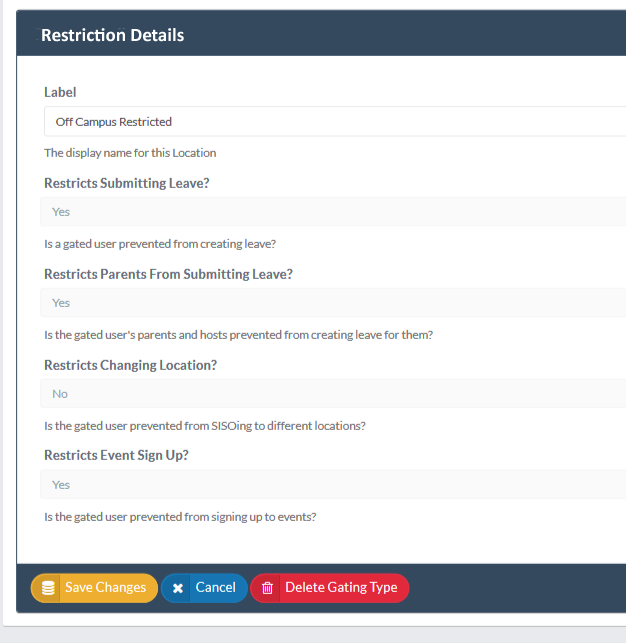Focus the Off Campus Restricted label field

335,121
